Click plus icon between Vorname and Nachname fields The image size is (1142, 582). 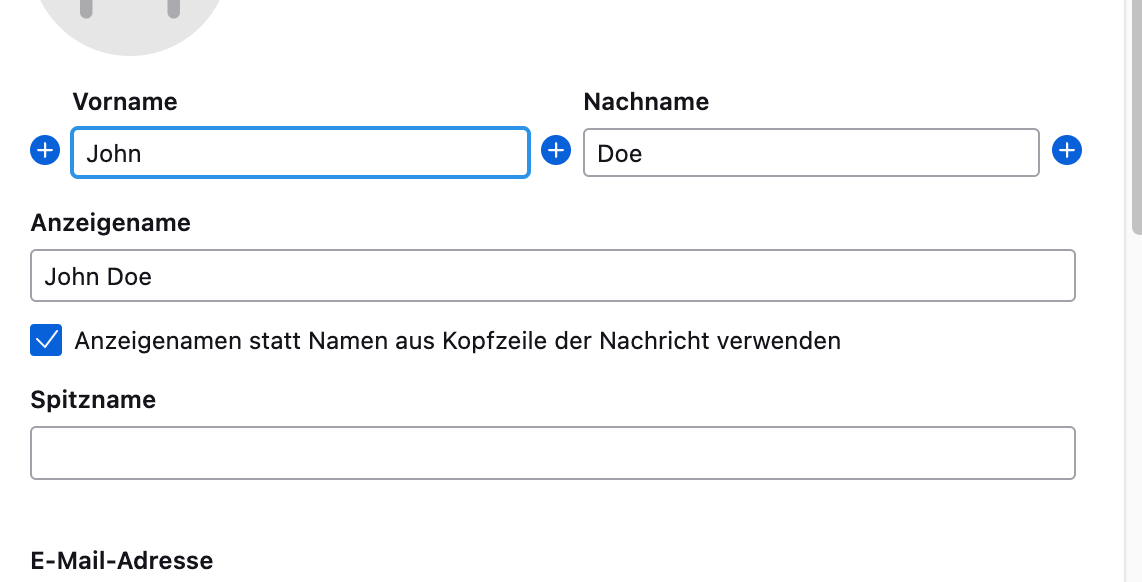(556, 151)
